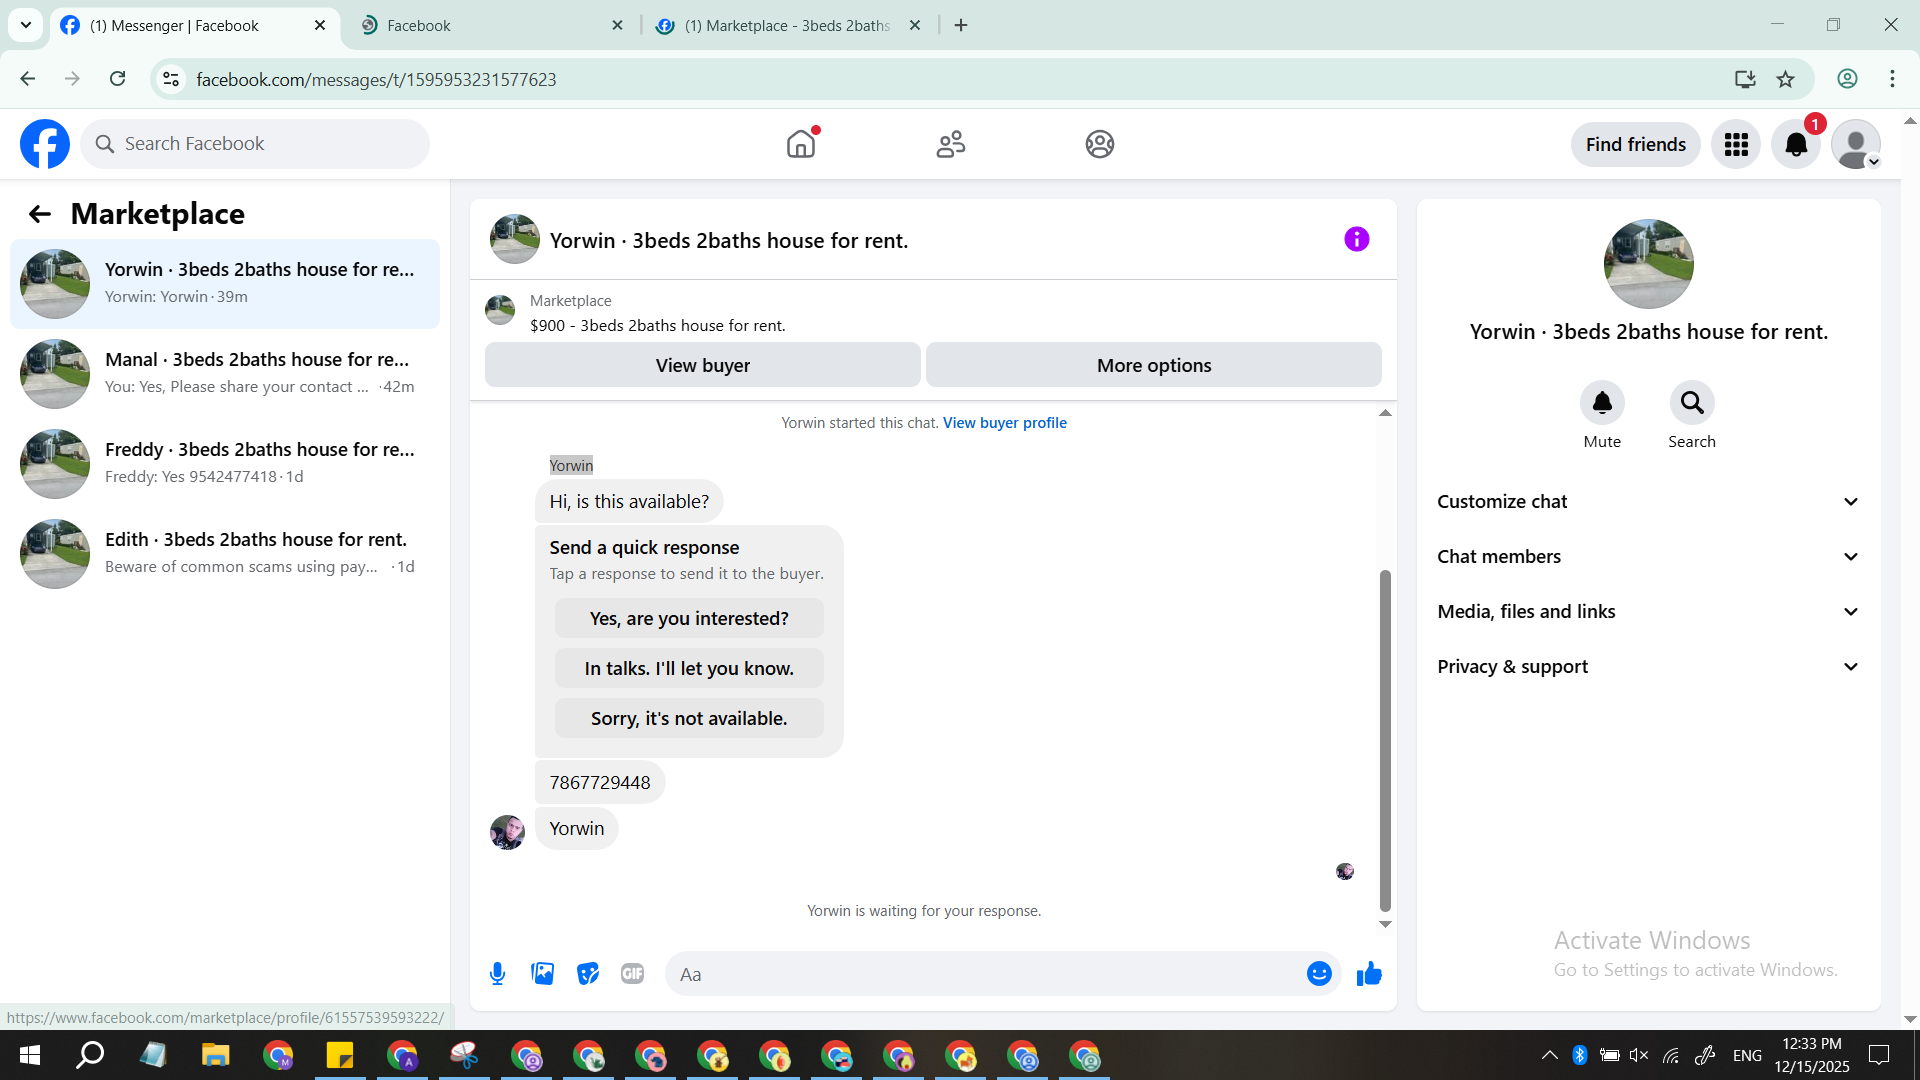Click the chat messages scrollbar
The width and height of the screenshot is (1920, 1080).
coord(1385,741)
